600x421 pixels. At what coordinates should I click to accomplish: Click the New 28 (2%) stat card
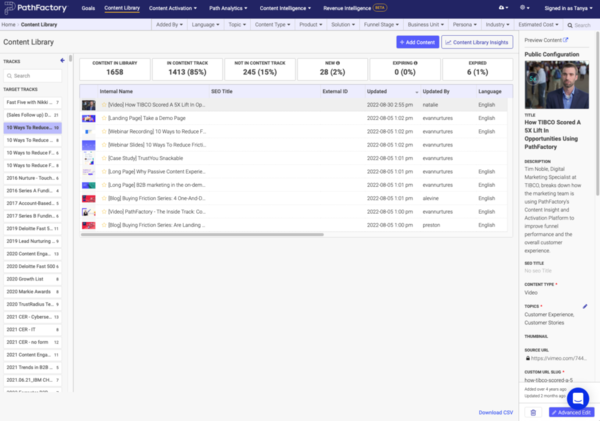coord(332,69)
